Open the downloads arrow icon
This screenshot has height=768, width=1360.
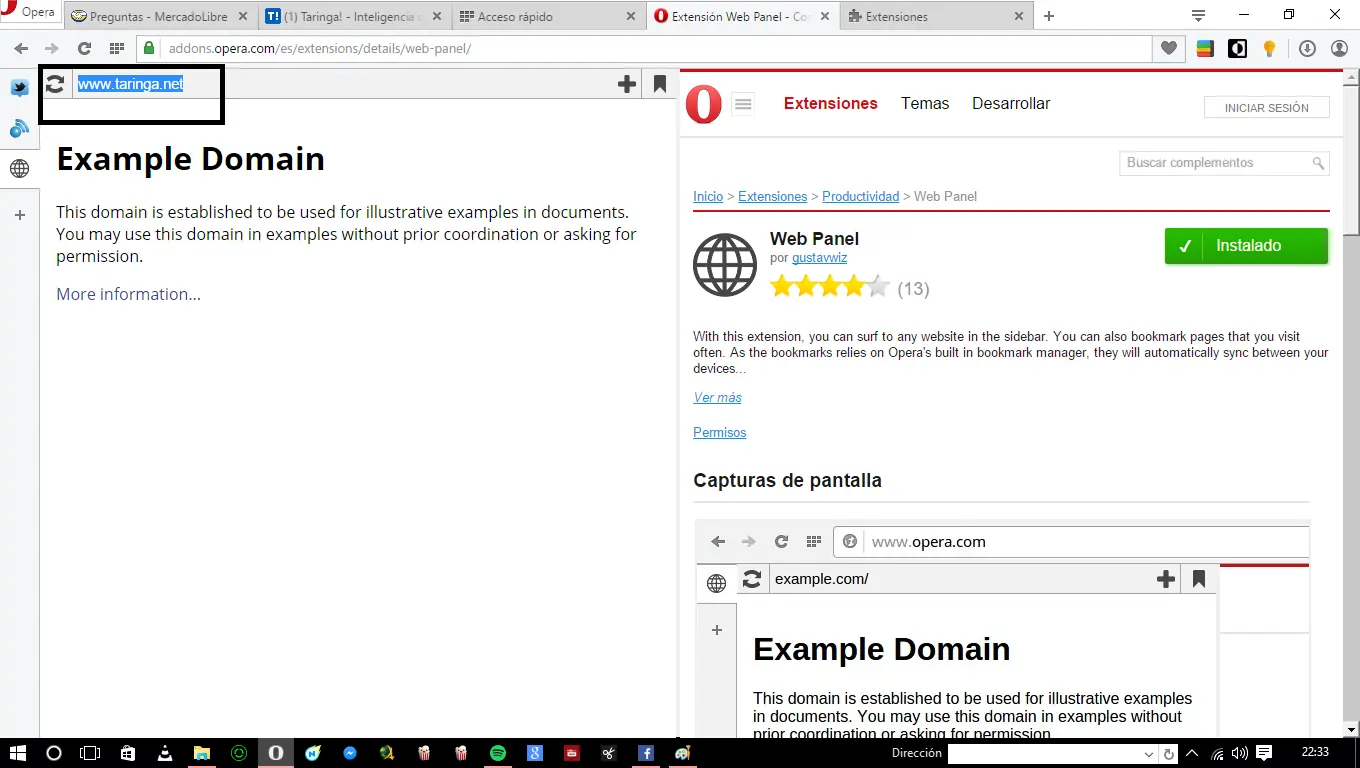coord(1307,48)
